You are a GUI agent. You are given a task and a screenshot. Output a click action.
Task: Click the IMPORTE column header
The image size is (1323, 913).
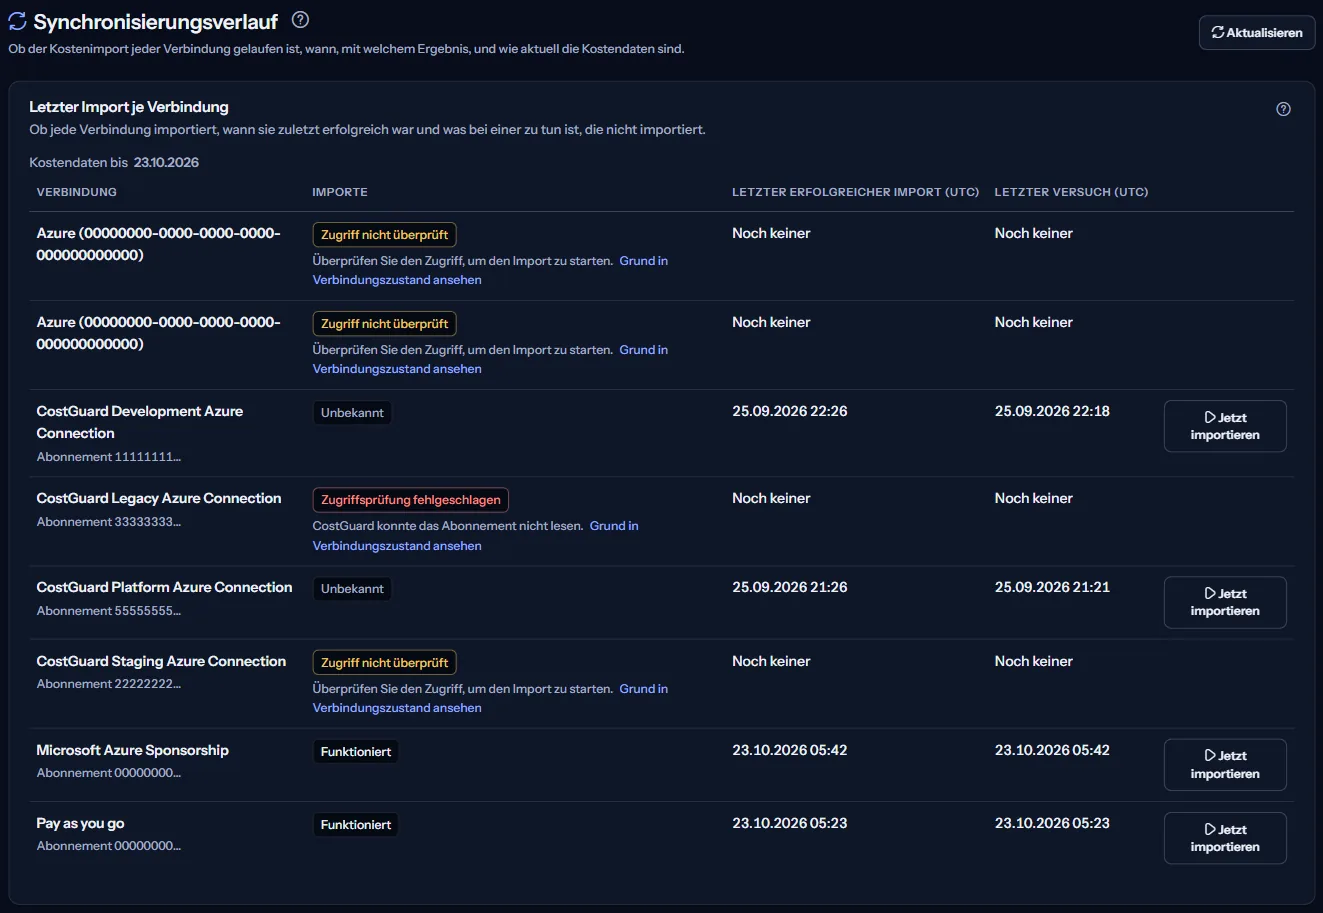pos(340,192)
